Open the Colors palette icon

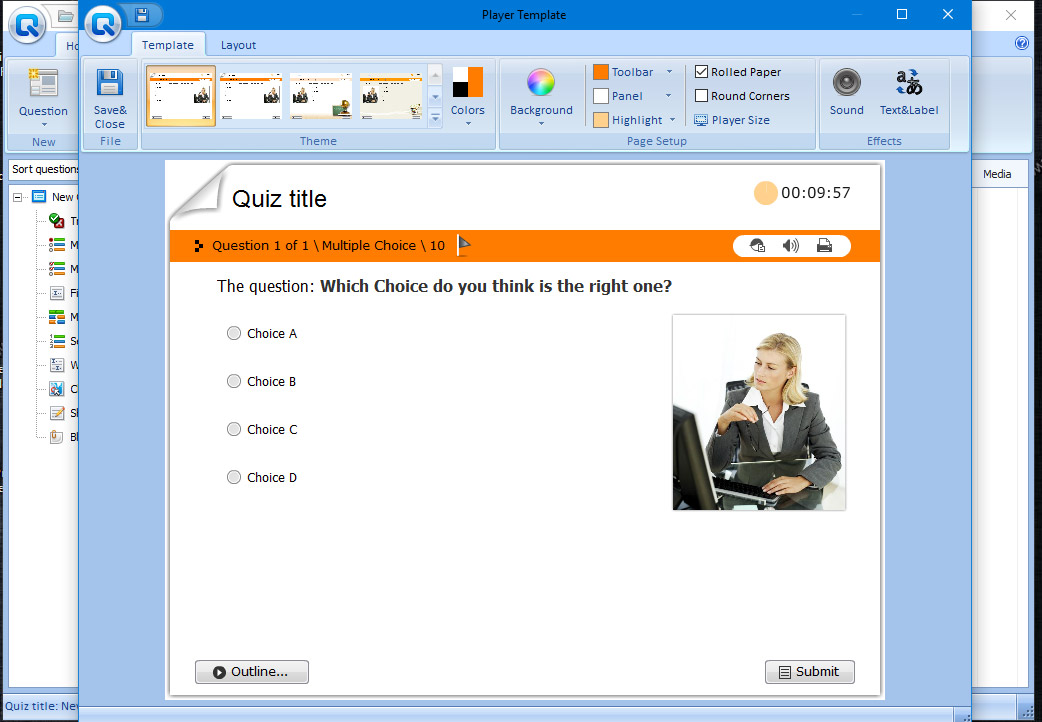(467, 82)
